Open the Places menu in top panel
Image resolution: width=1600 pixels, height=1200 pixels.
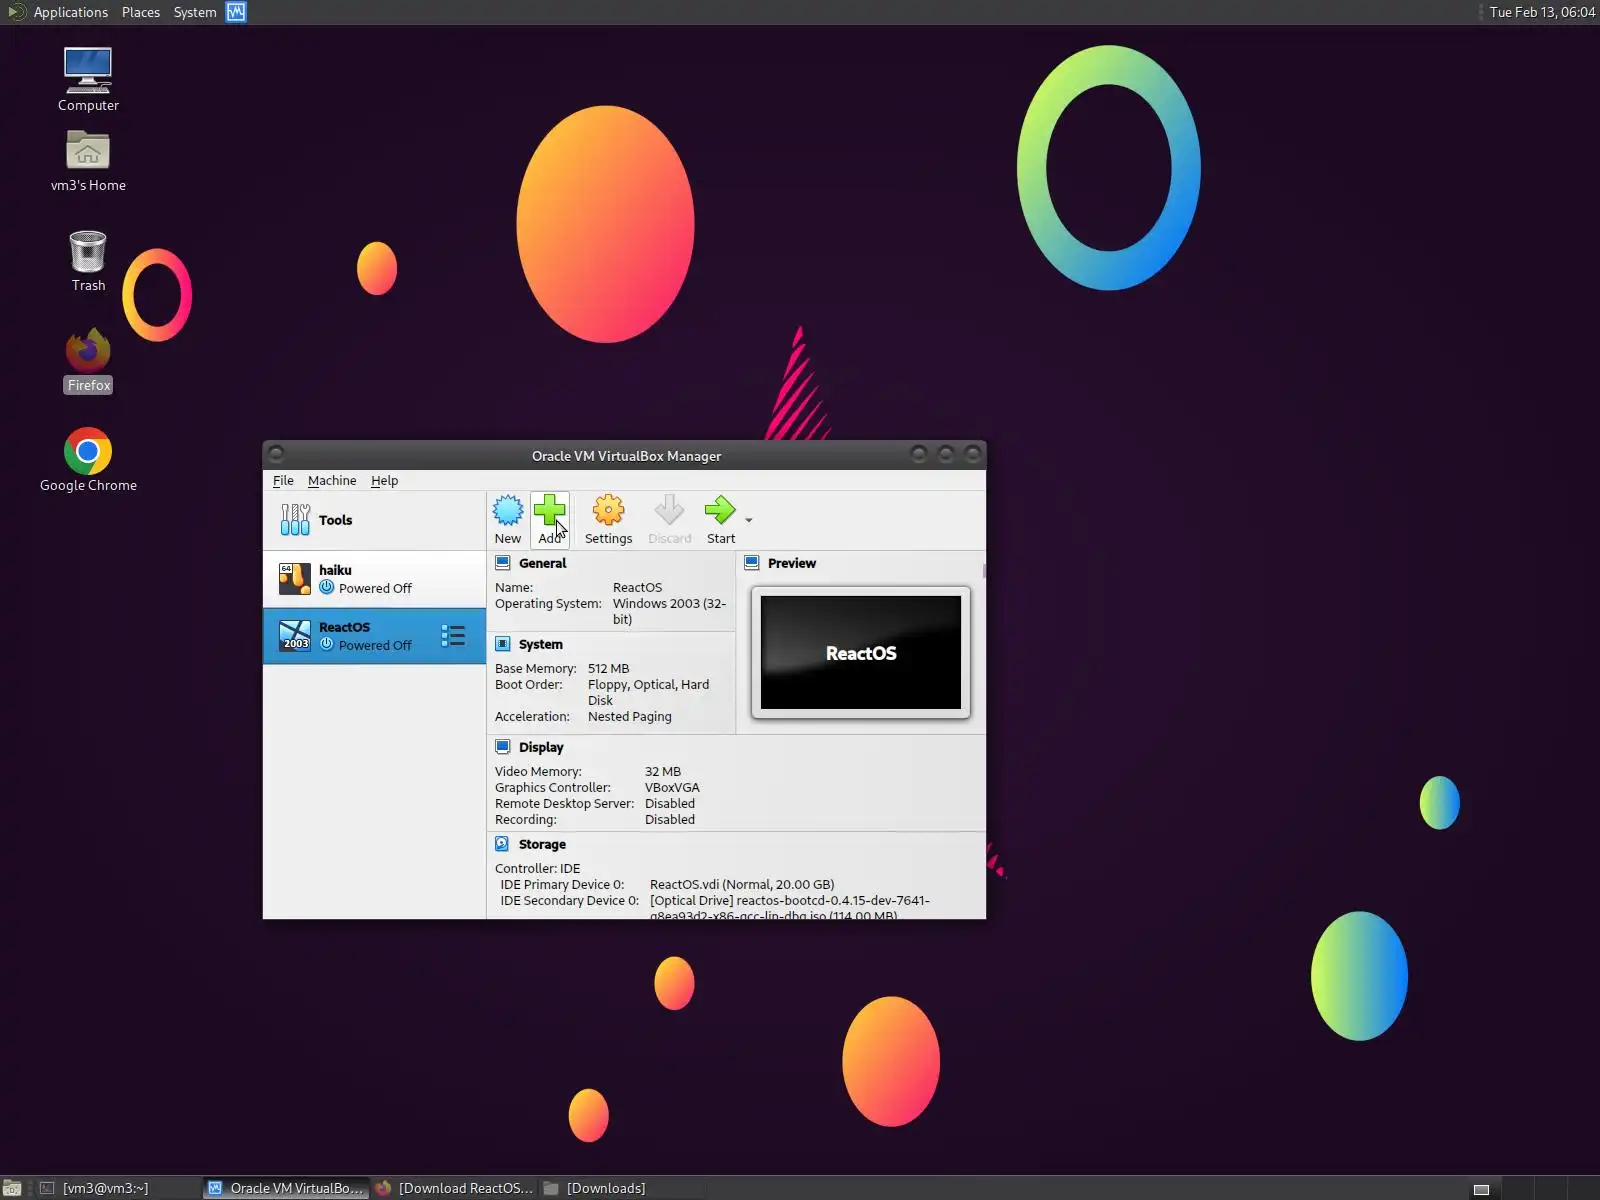tap(141, 12)
